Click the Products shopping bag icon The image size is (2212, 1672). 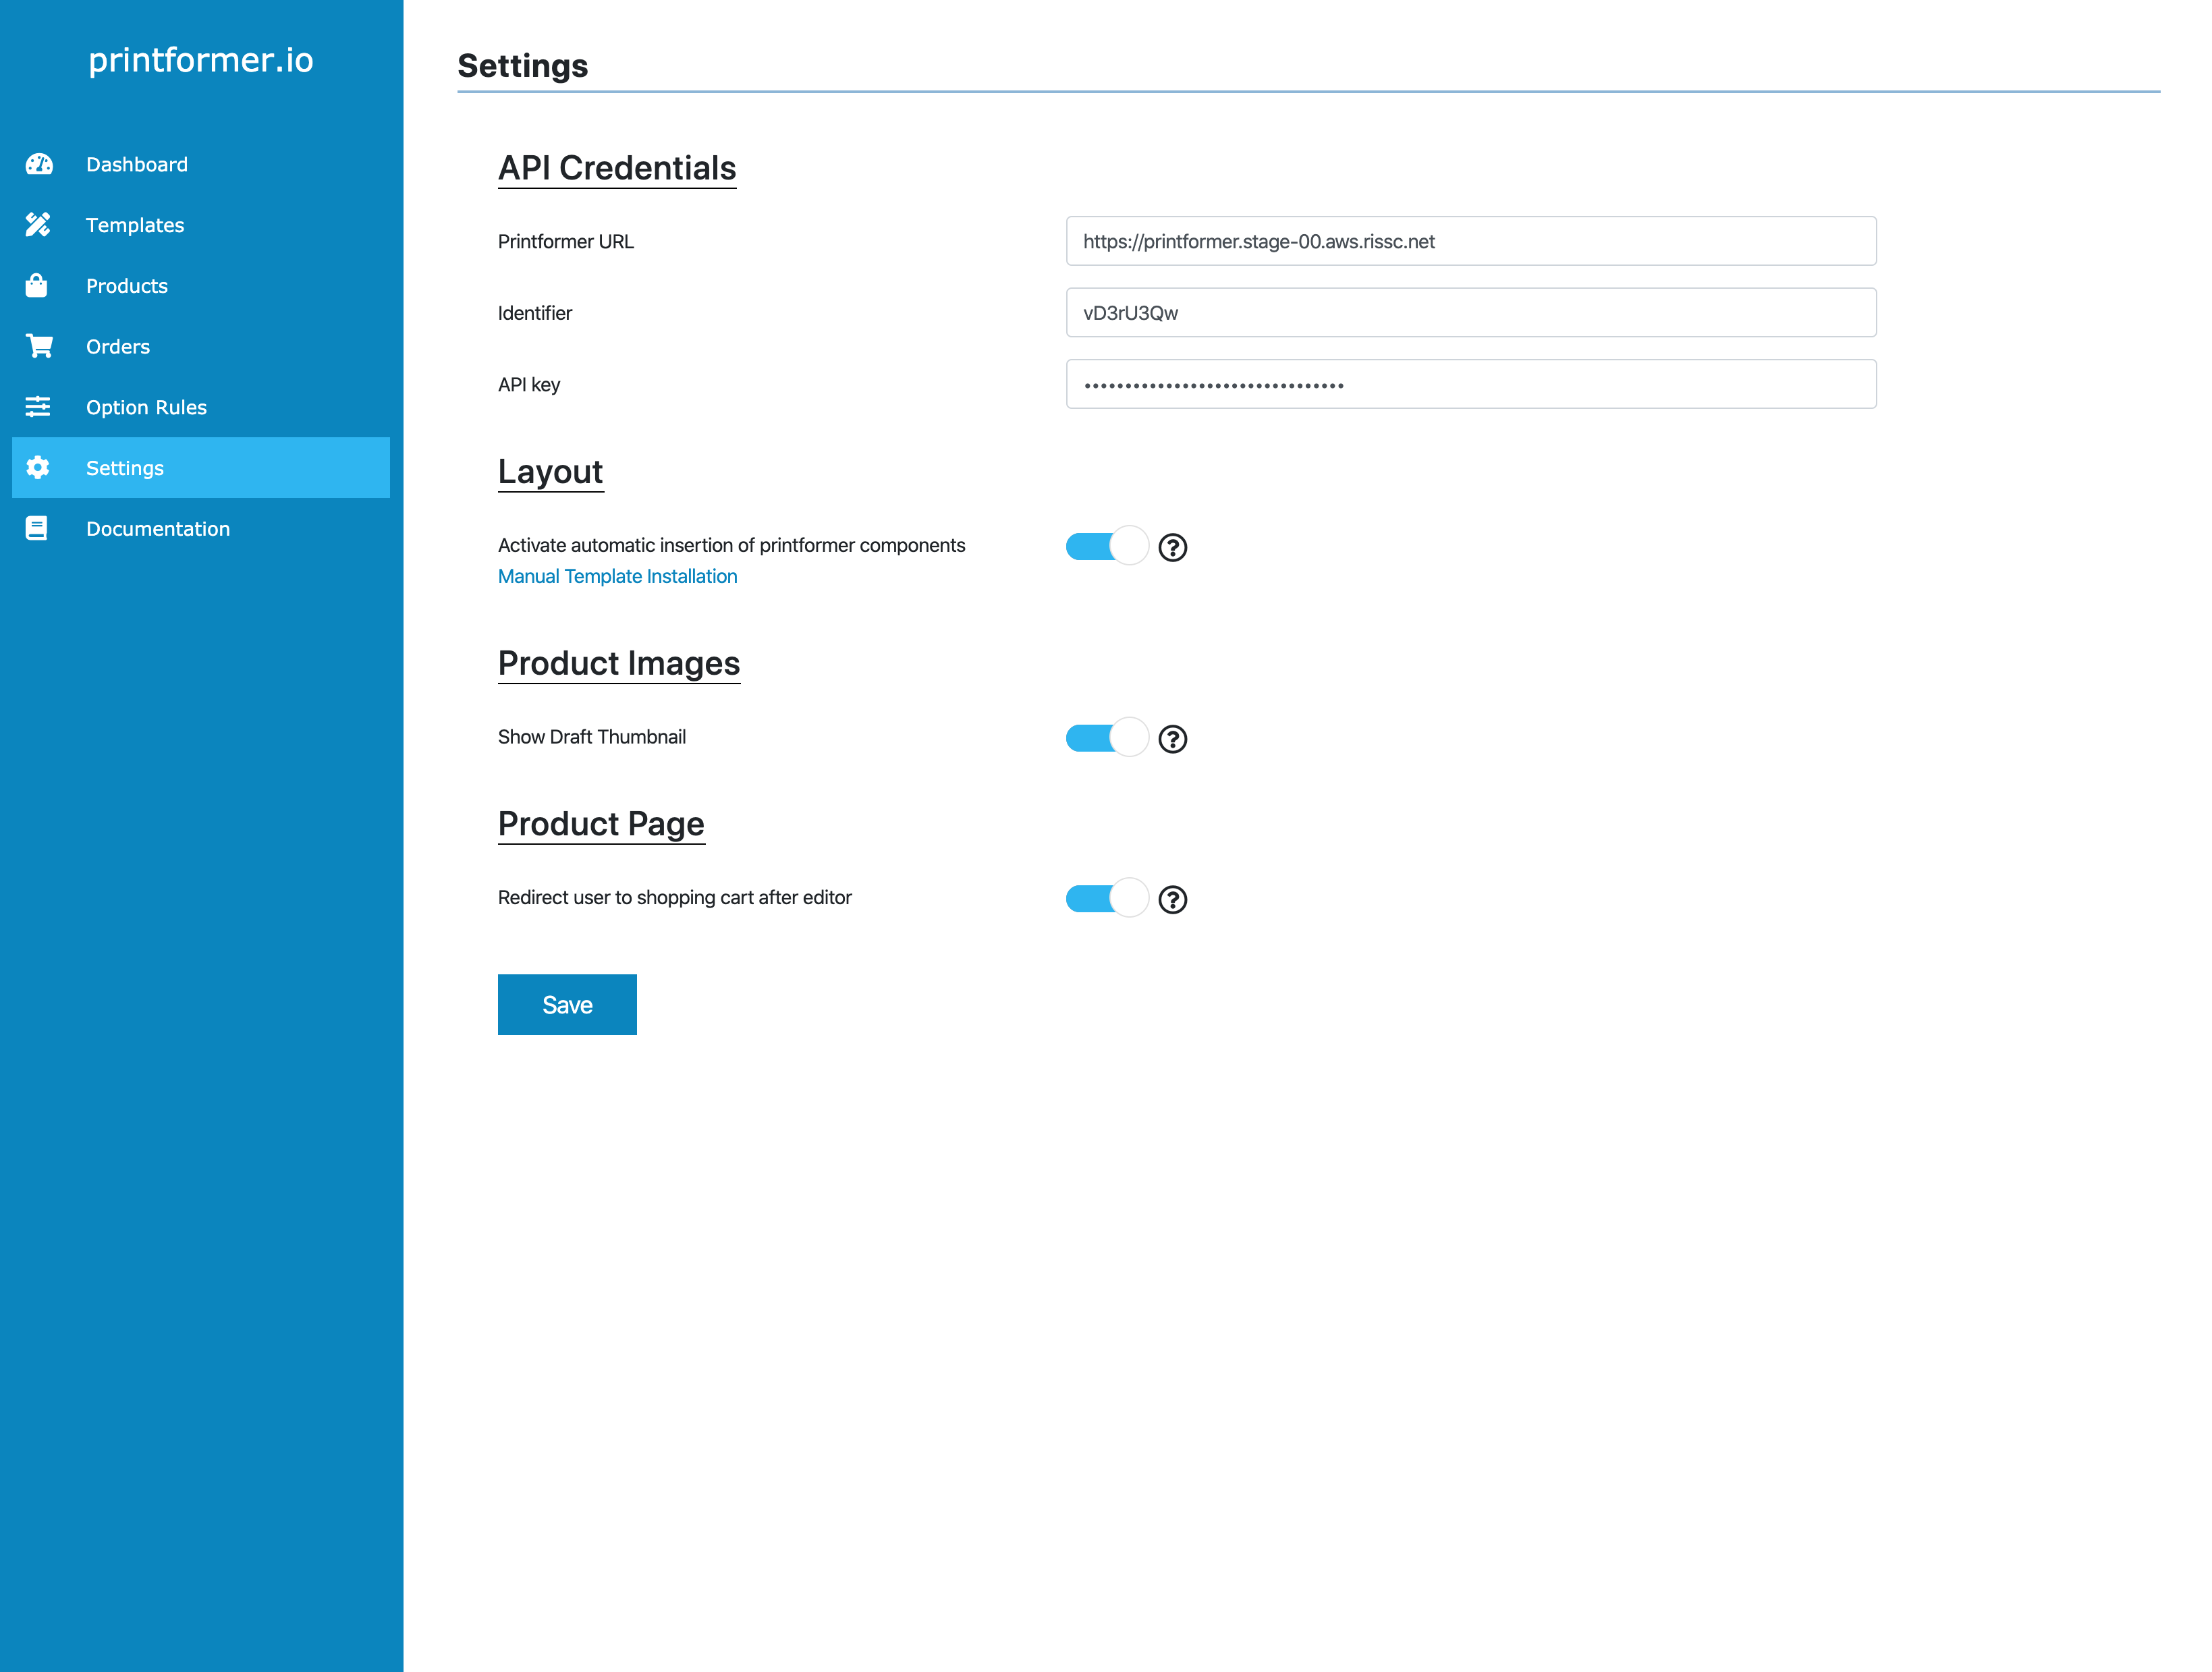pos(37,286)
